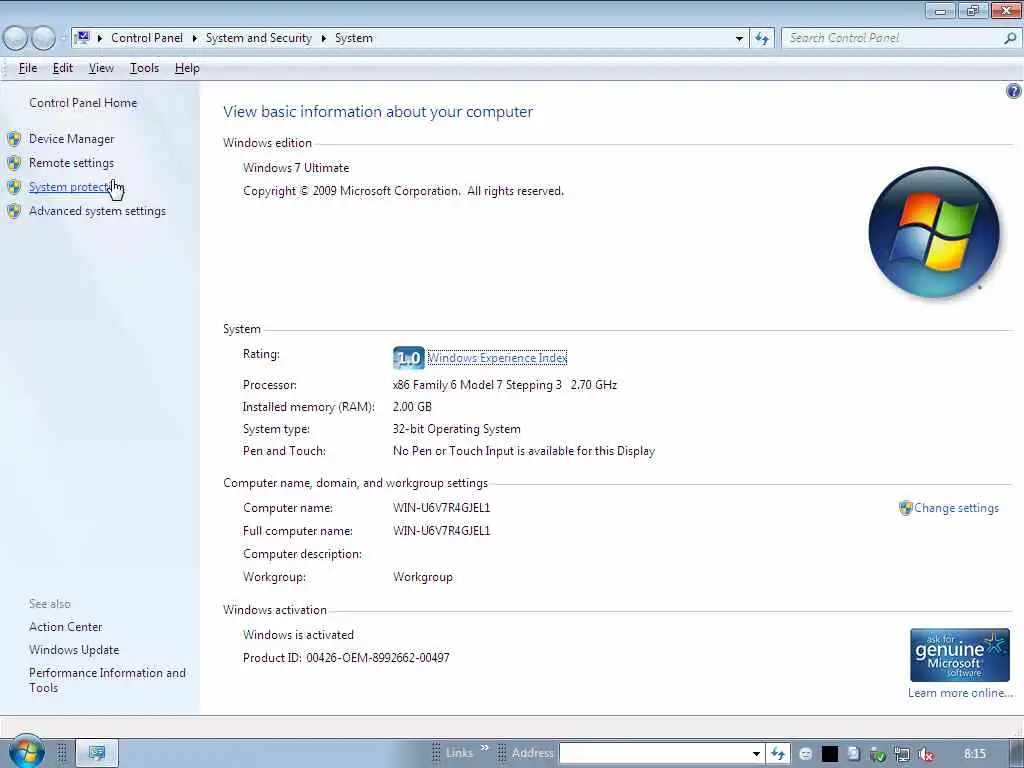Viewport: 1024px width, 768px height.
Task: Click the System taskbar button
Action: [x=97, y=753]
